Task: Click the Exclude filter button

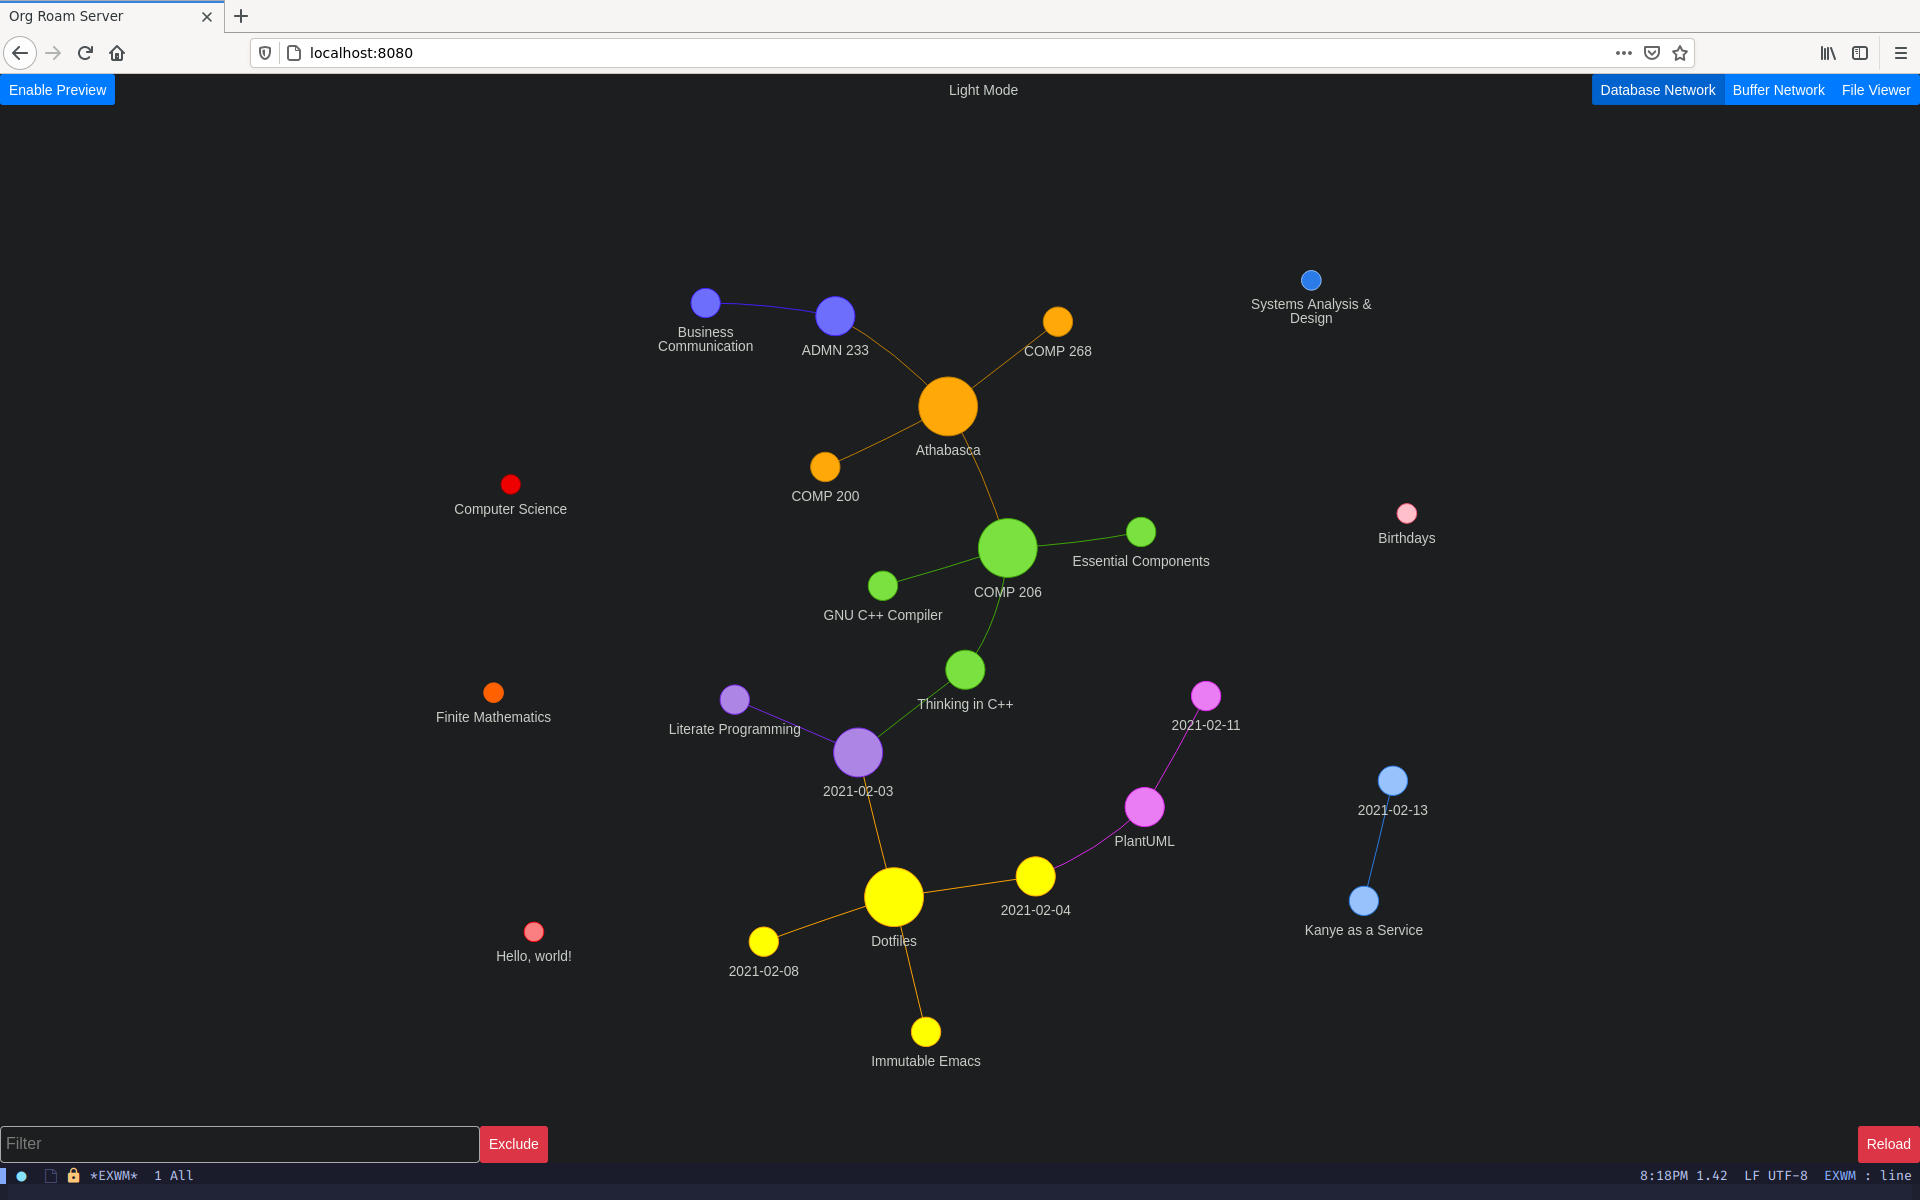Action: pos(513,1143)
